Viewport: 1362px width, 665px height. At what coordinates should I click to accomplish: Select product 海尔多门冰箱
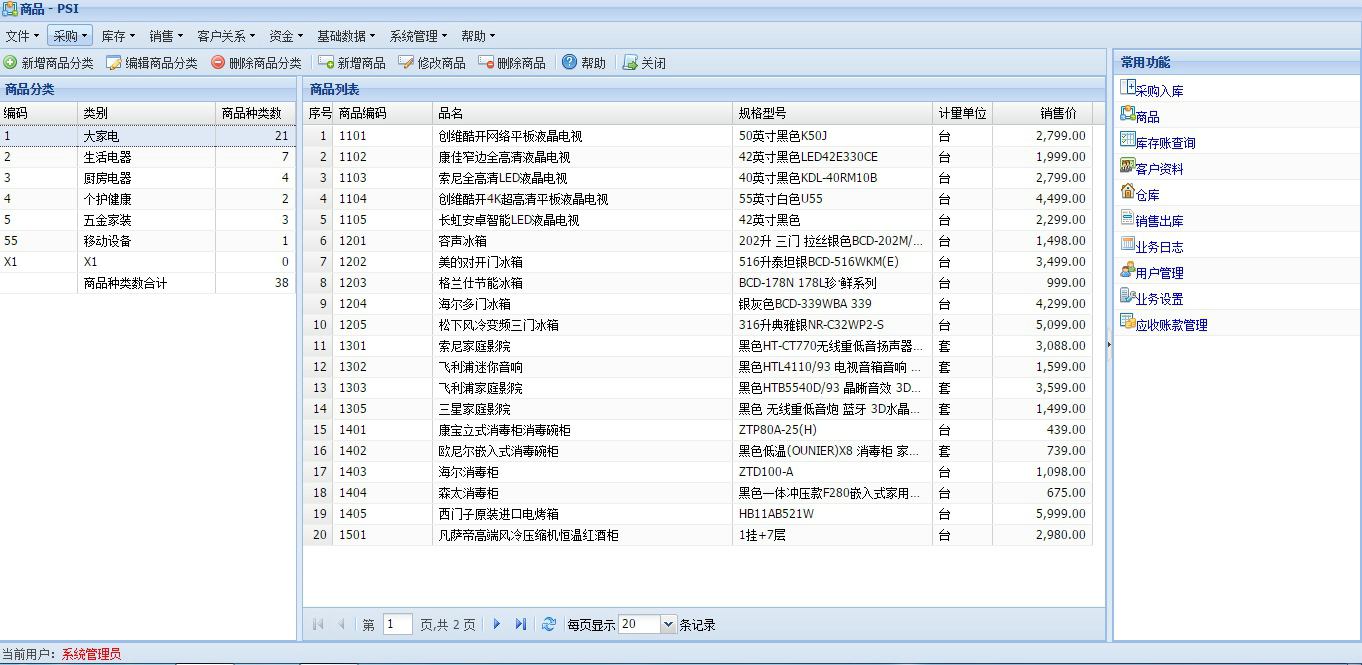(698, 304)
